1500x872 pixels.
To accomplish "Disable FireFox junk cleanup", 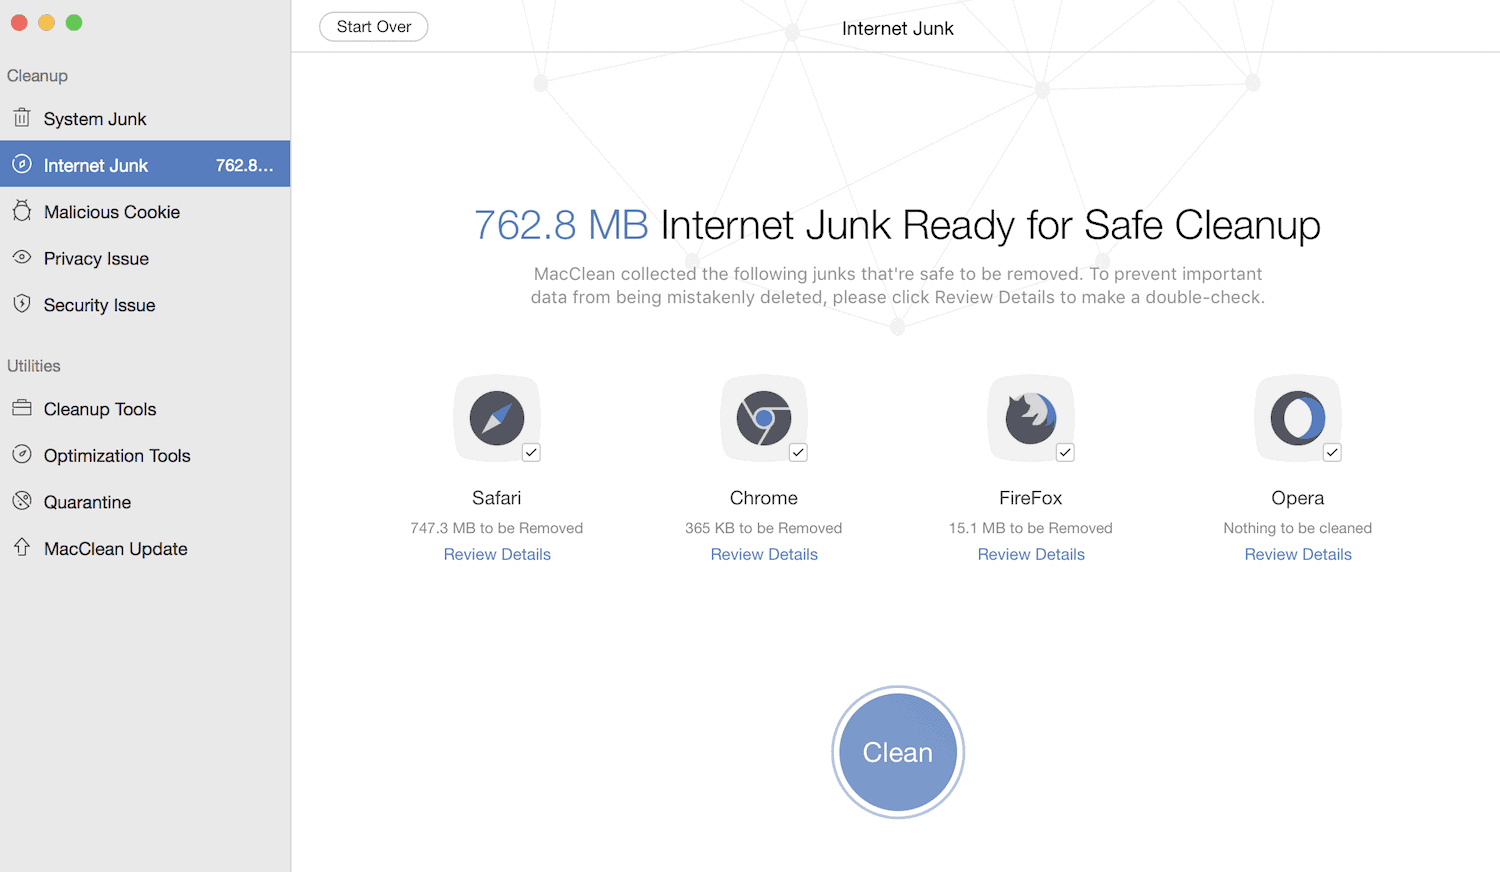I will tap(1065, 452).
